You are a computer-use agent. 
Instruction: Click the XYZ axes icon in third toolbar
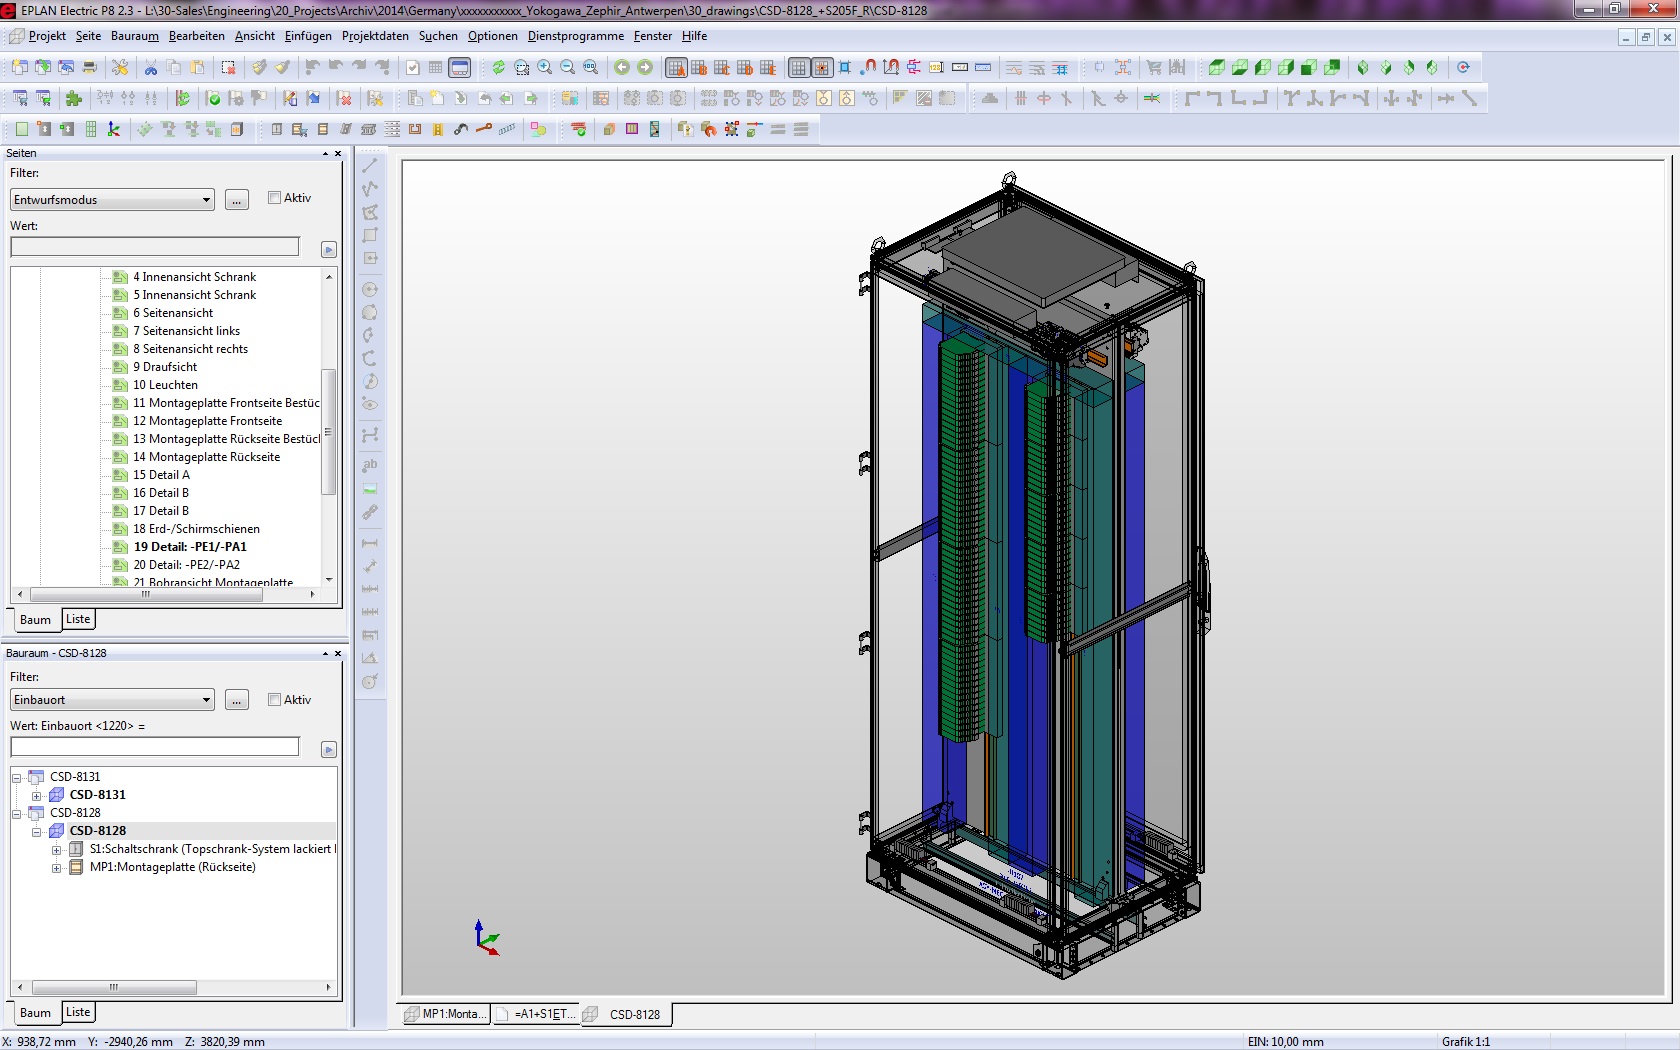(113, 130)
